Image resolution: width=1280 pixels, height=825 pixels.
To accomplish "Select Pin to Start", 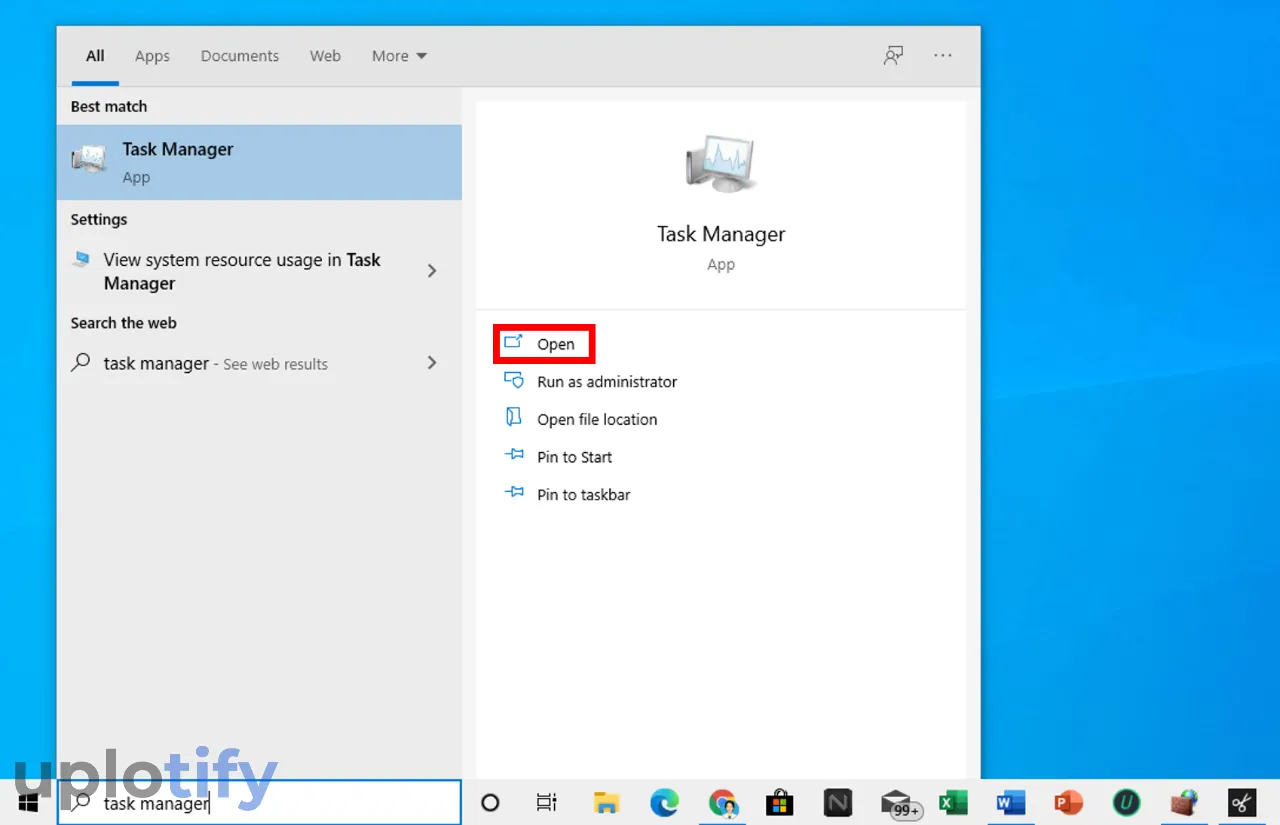I will pos(574,457).
